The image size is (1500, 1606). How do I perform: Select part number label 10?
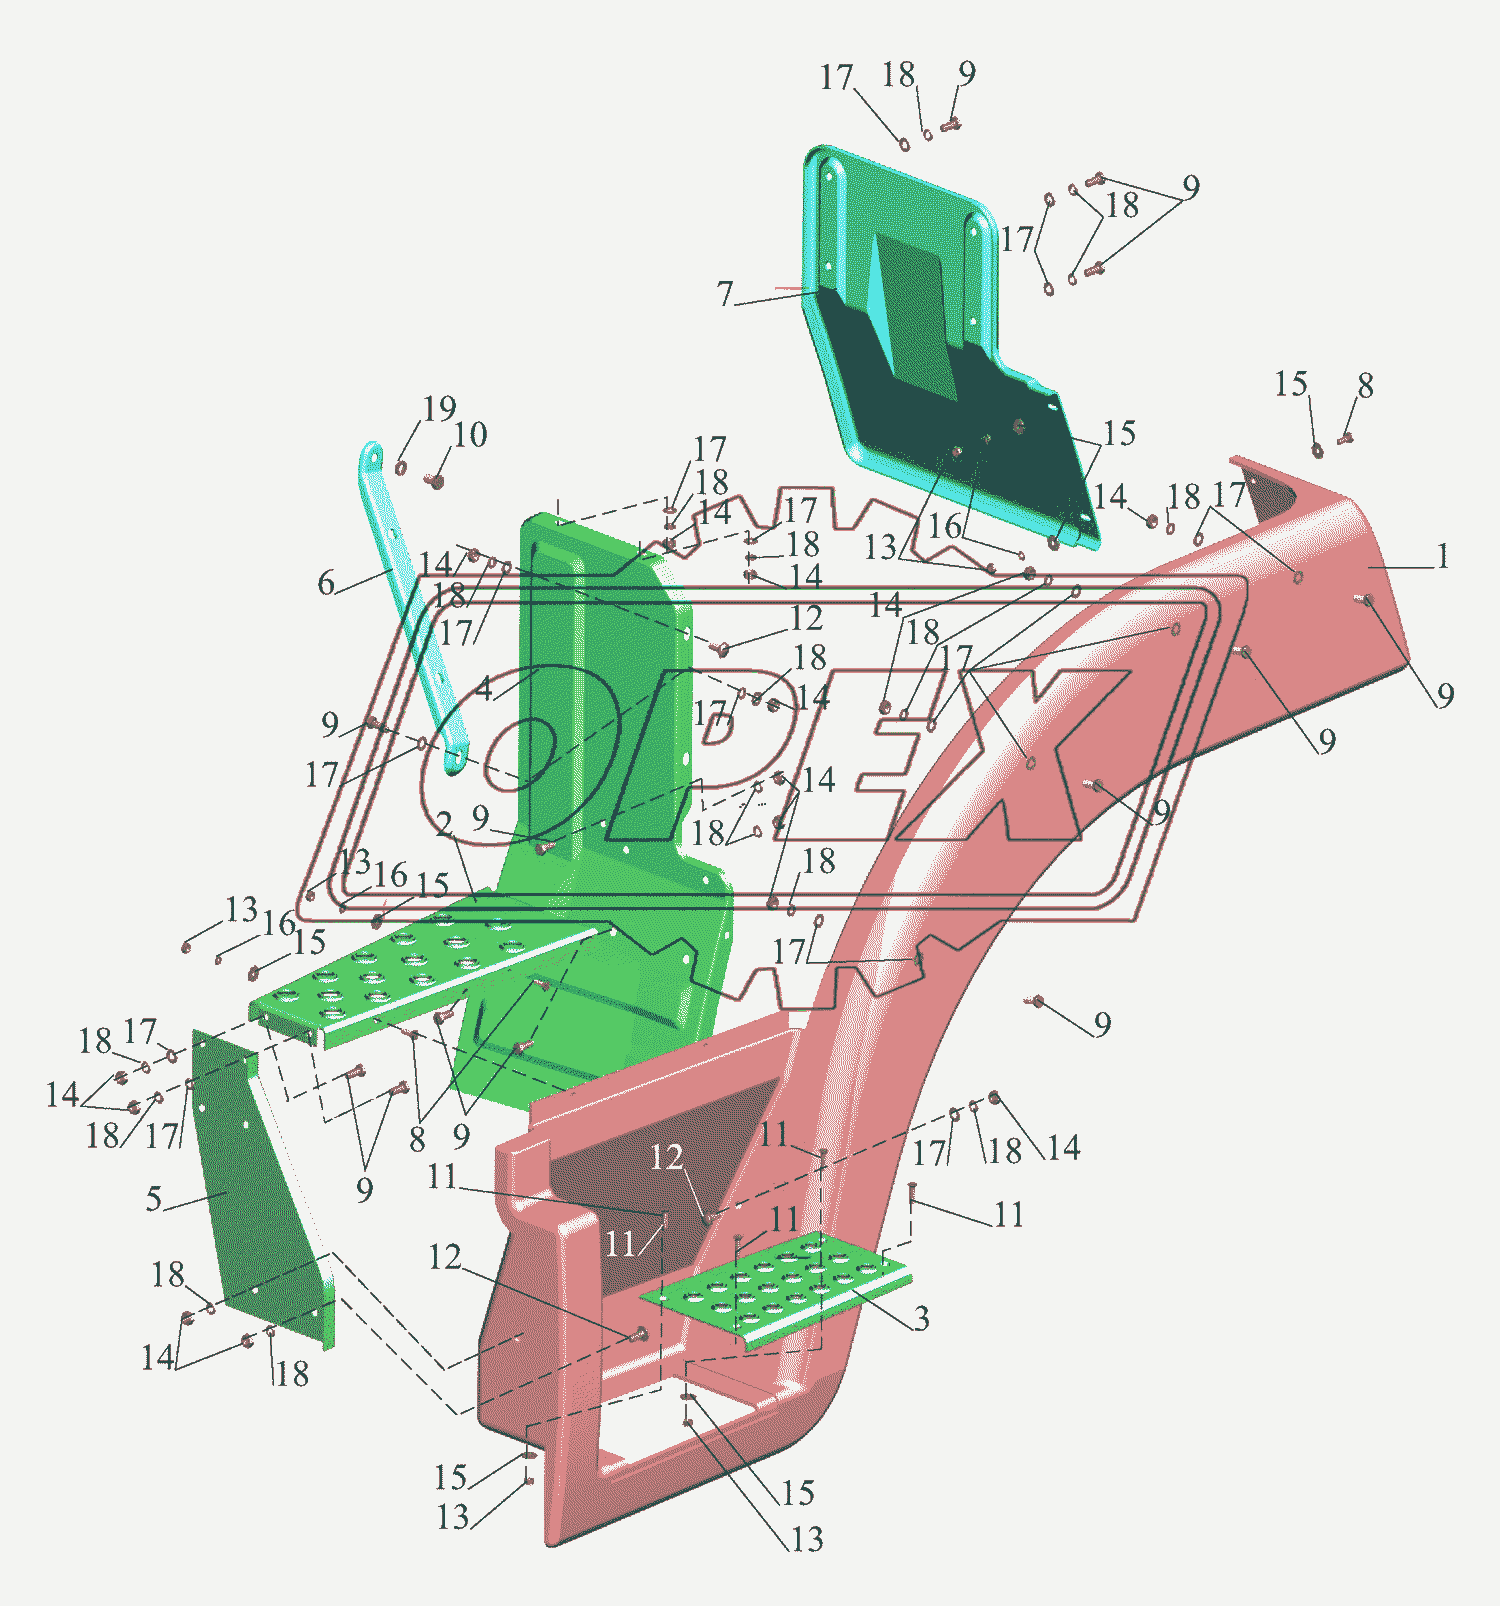470,435
